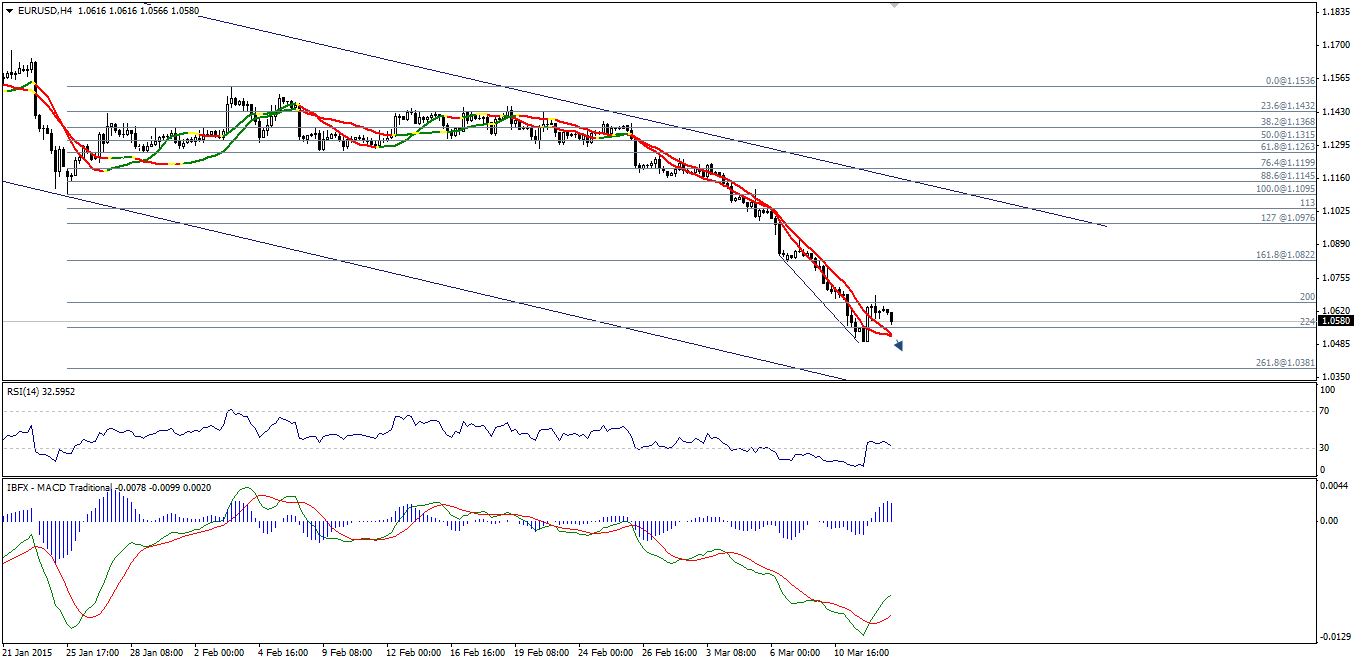Click time axis label 24 Feb 00:00
This screenshot has width=1356, height=661.
tap(607, 652)
